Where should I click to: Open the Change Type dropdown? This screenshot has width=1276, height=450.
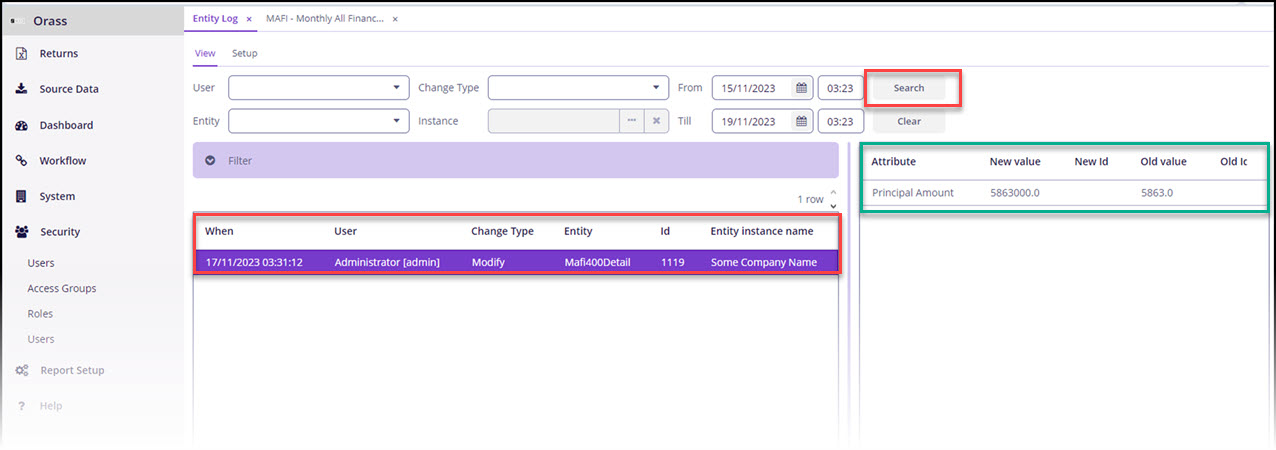[656, 88]
